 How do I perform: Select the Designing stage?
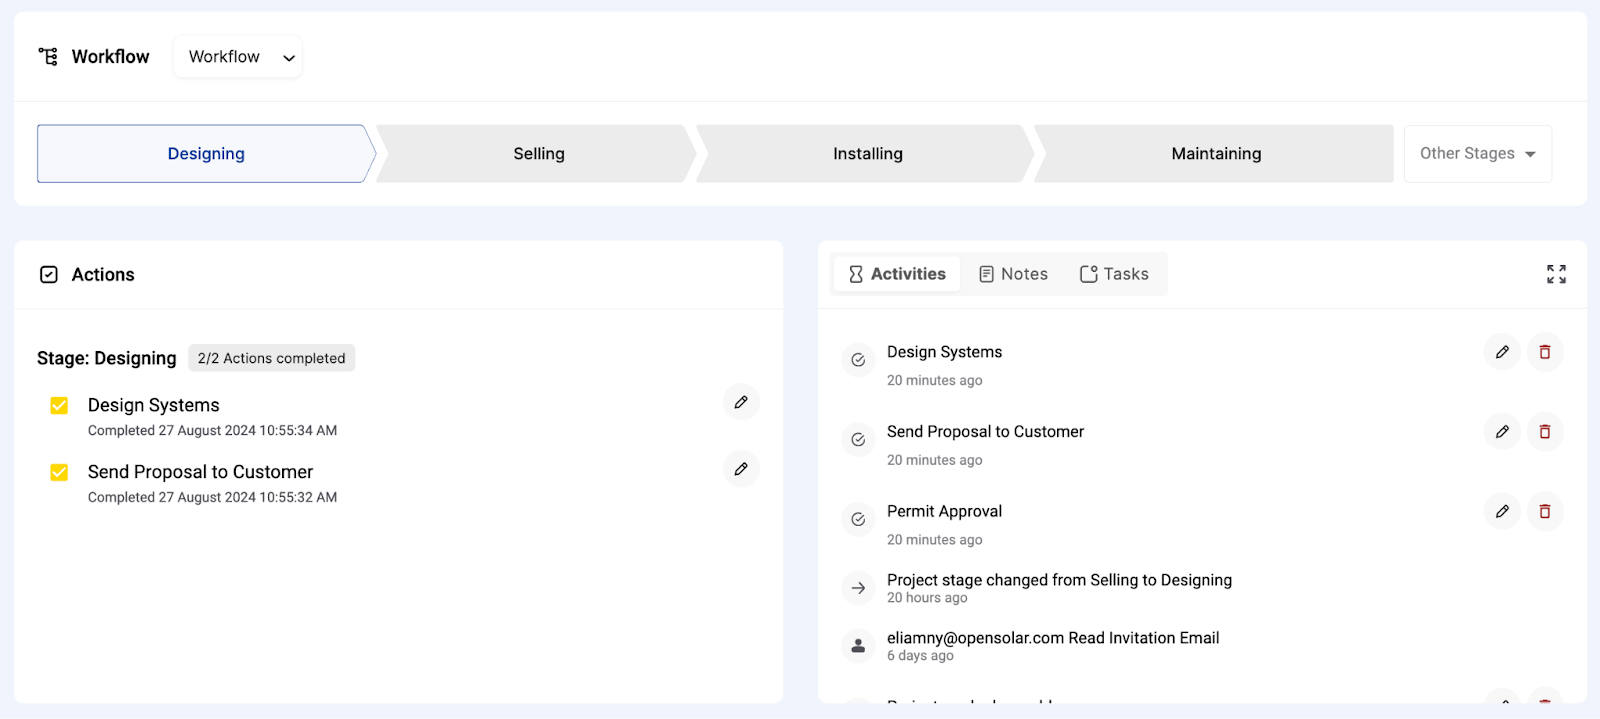[206, 154]
